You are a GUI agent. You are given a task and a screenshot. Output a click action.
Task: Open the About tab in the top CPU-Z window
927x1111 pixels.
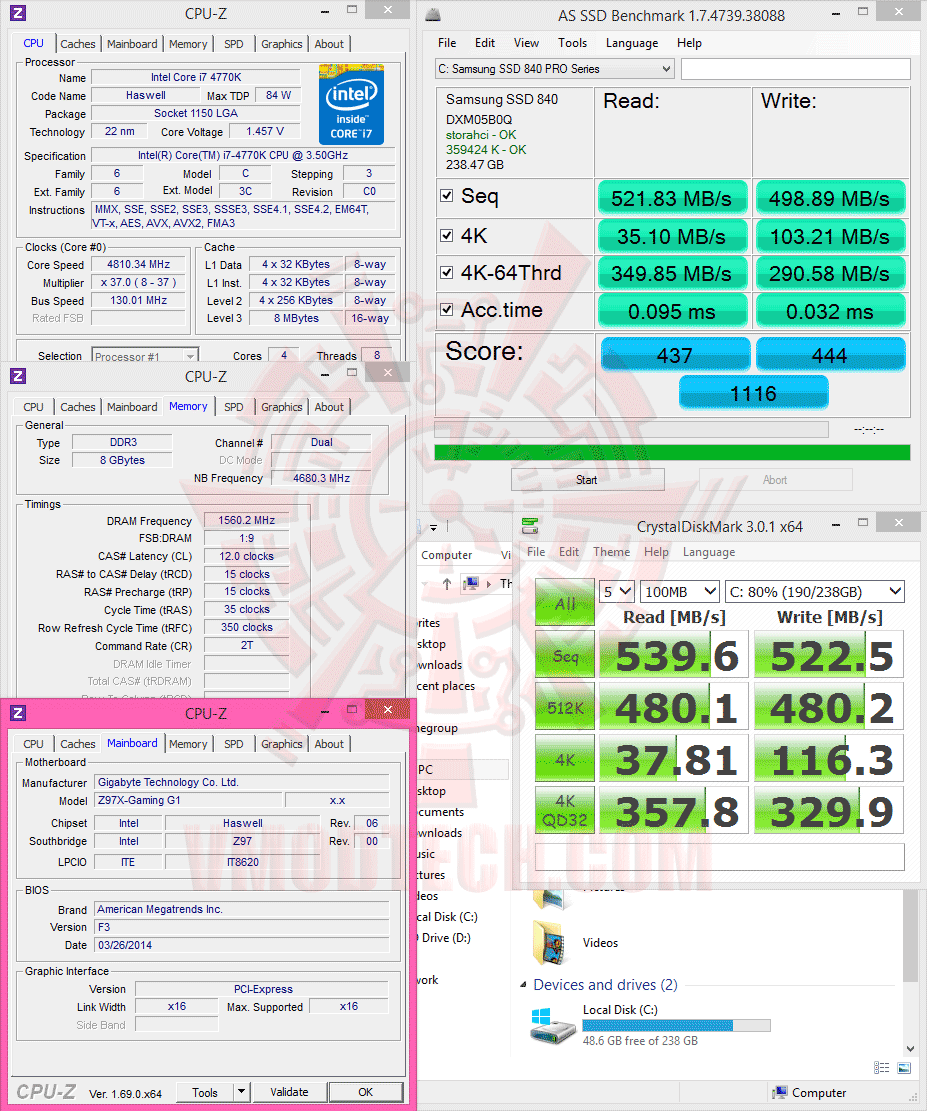tap(329, 43)
